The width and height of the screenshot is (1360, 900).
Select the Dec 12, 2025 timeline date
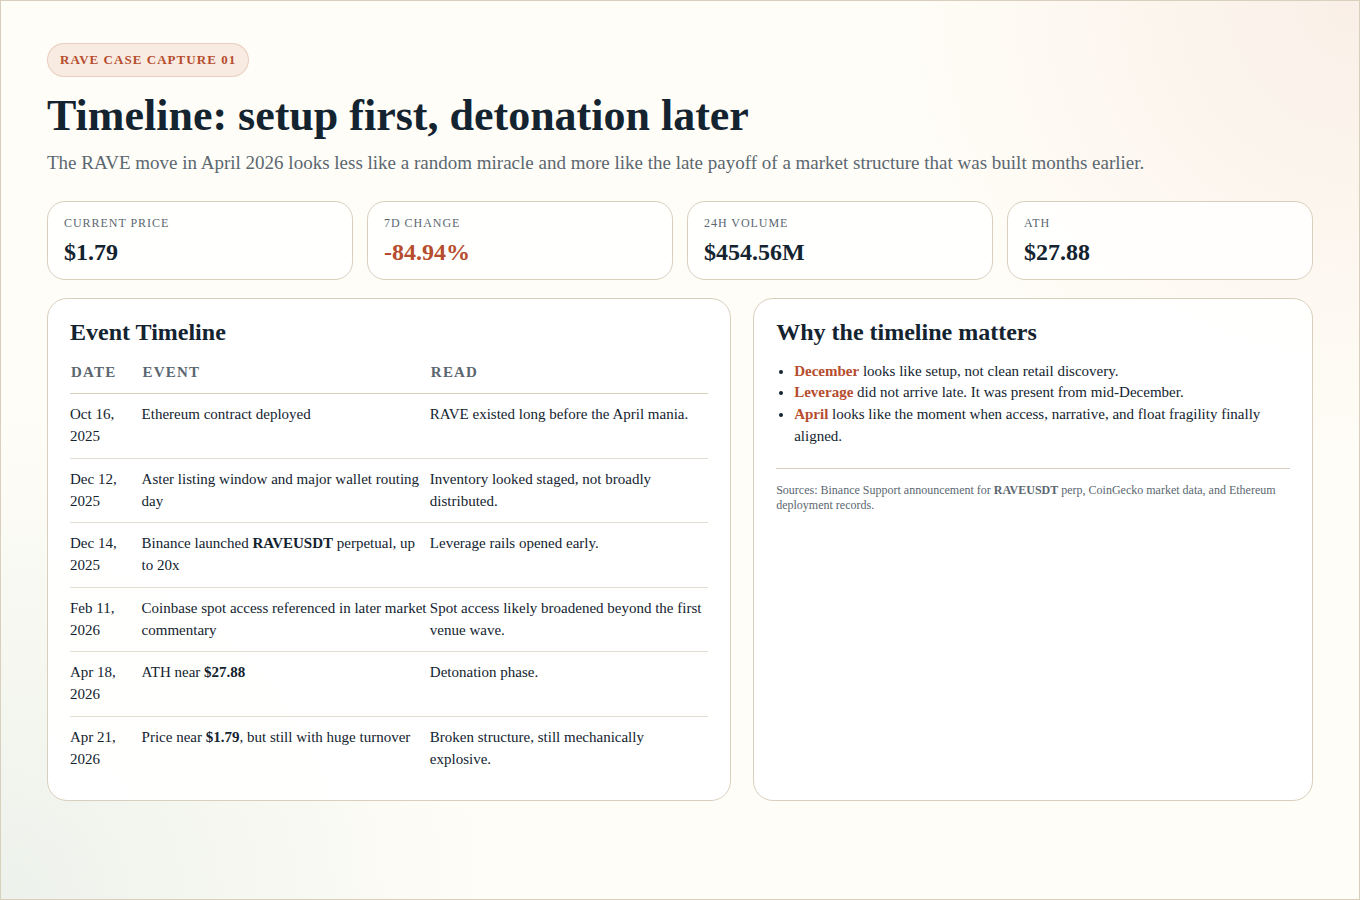point(93,490)
